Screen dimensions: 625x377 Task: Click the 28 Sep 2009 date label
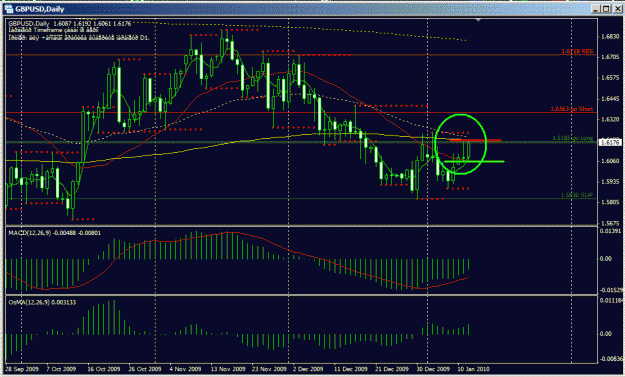[x=22, y=369]
